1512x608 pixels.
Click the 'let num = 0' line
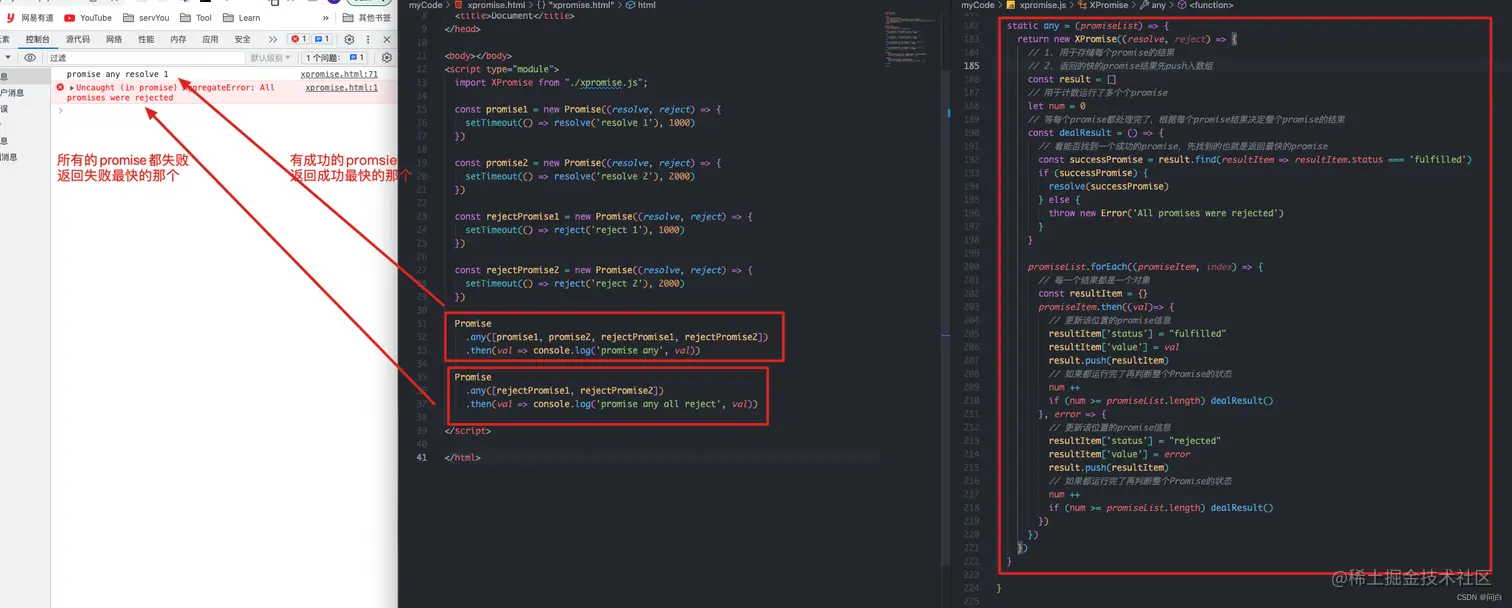pyautogui.click(x=1057, y=106)
